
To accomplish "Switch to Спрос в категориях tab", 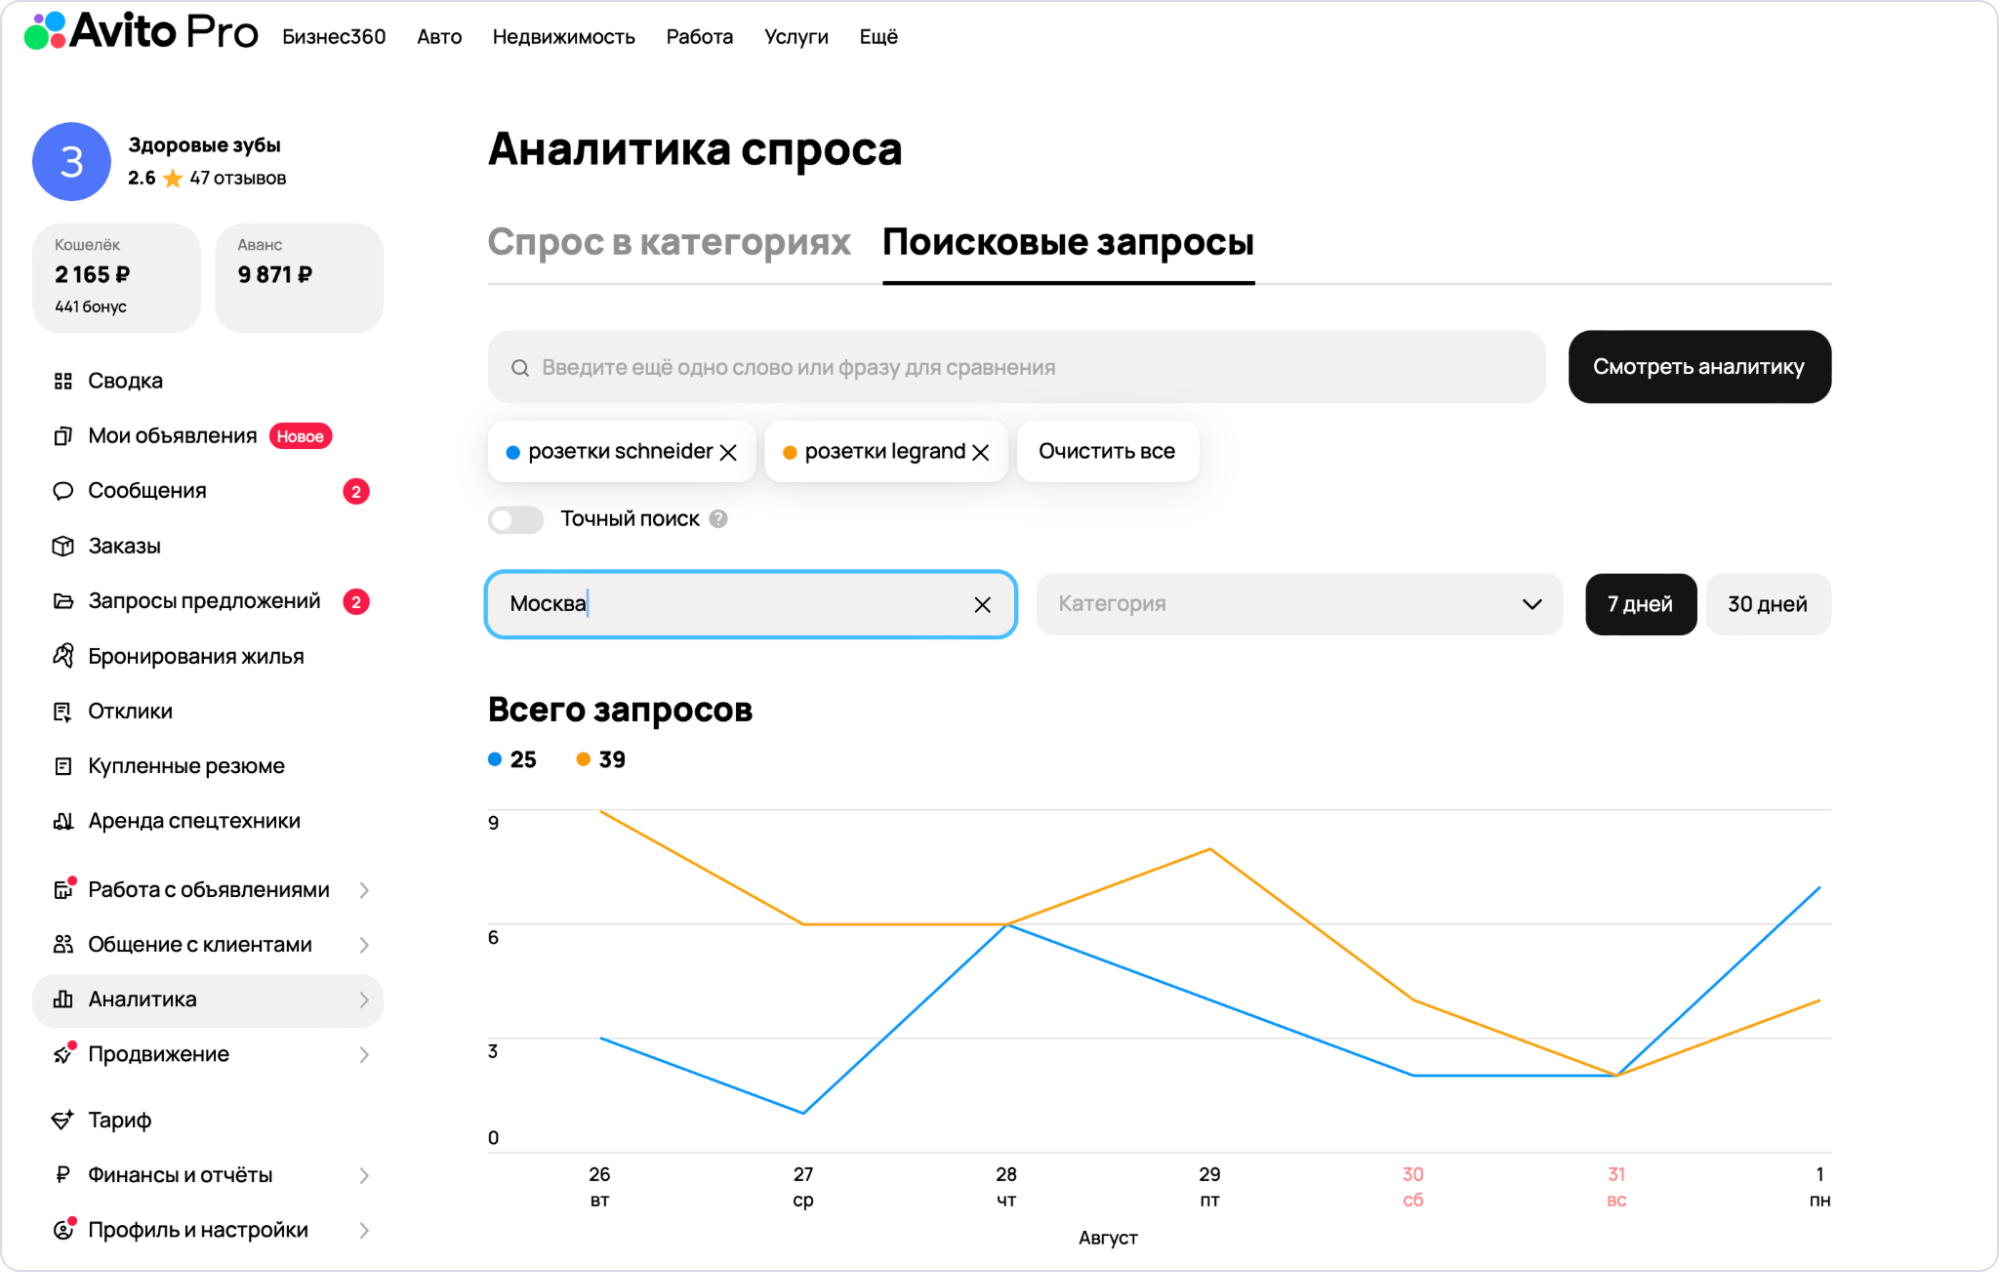I will click(668, 242).
